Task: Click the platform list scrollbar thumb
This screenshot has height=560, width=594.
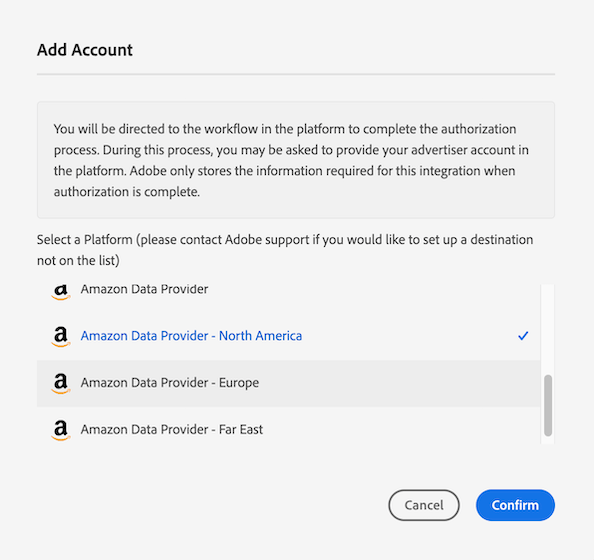Action: pos(548,405)
